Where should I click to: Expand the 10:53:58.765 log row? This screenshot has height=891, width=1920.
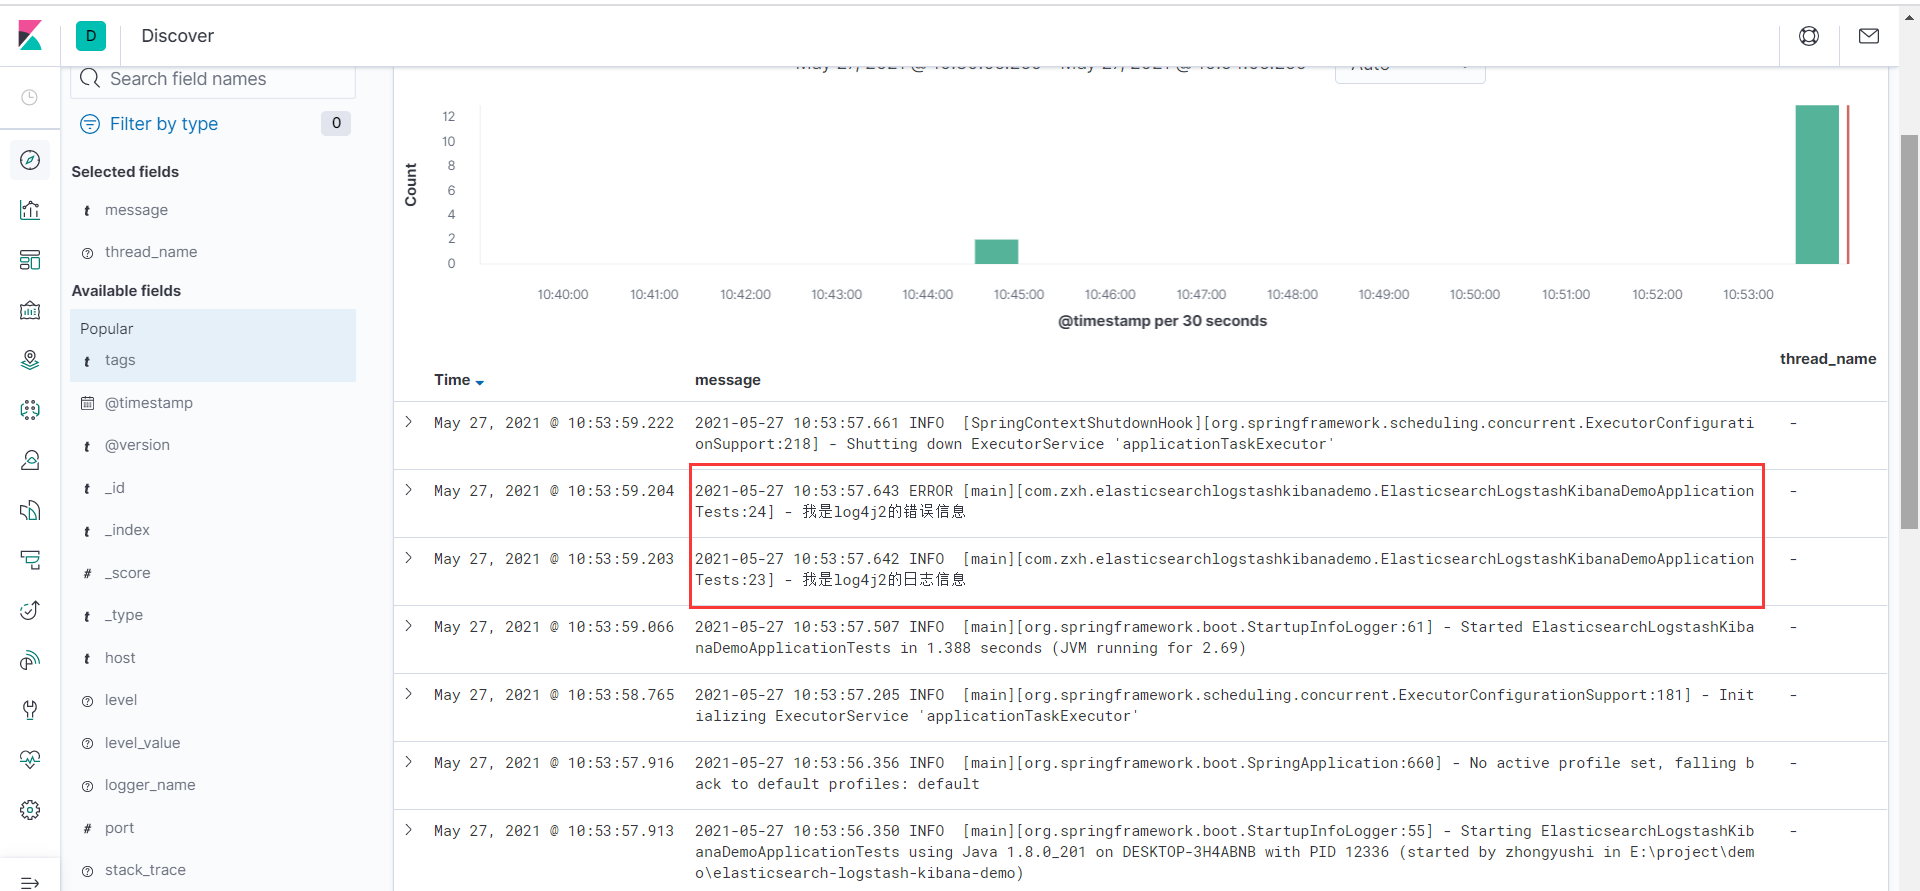[409, 694]
